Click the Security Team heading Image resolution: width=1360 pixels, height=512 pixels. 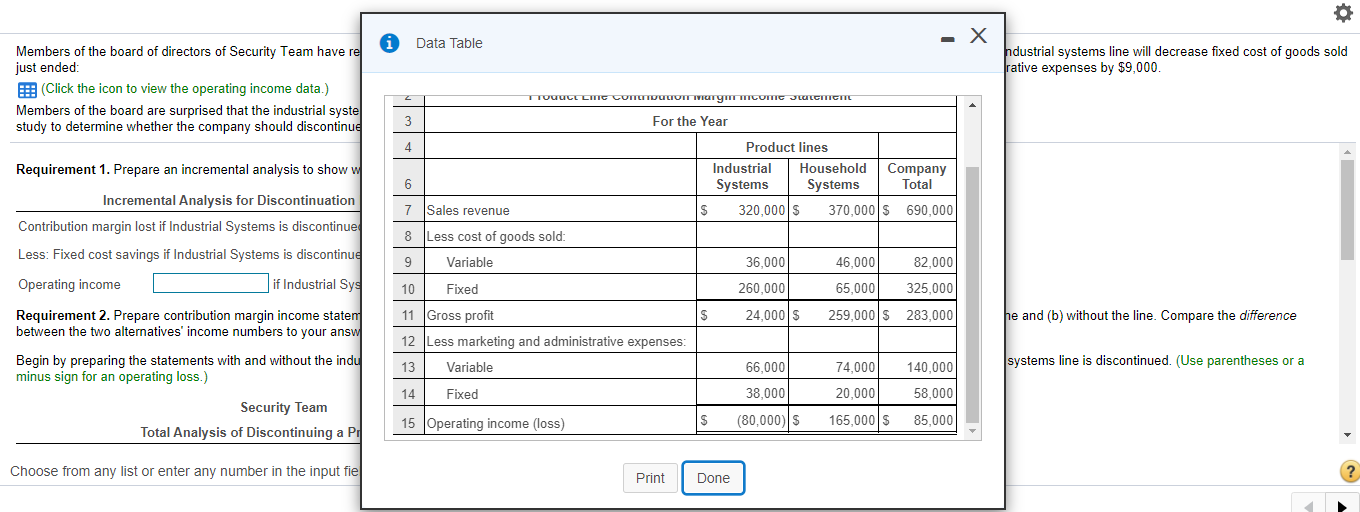284,407
